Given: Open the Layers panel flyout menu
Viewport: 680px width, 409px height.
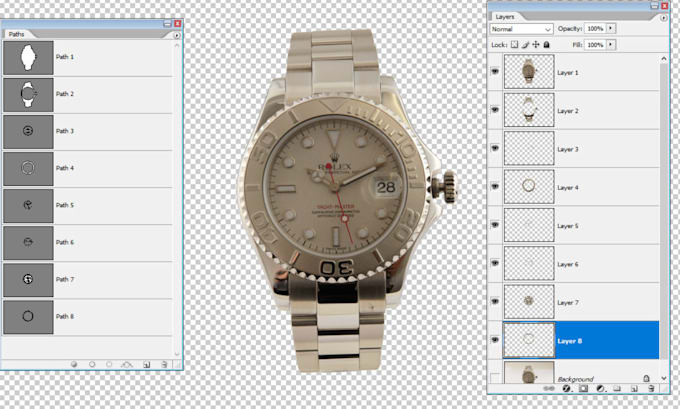Looking at the screenshot, I should click(x=664, y=18).
